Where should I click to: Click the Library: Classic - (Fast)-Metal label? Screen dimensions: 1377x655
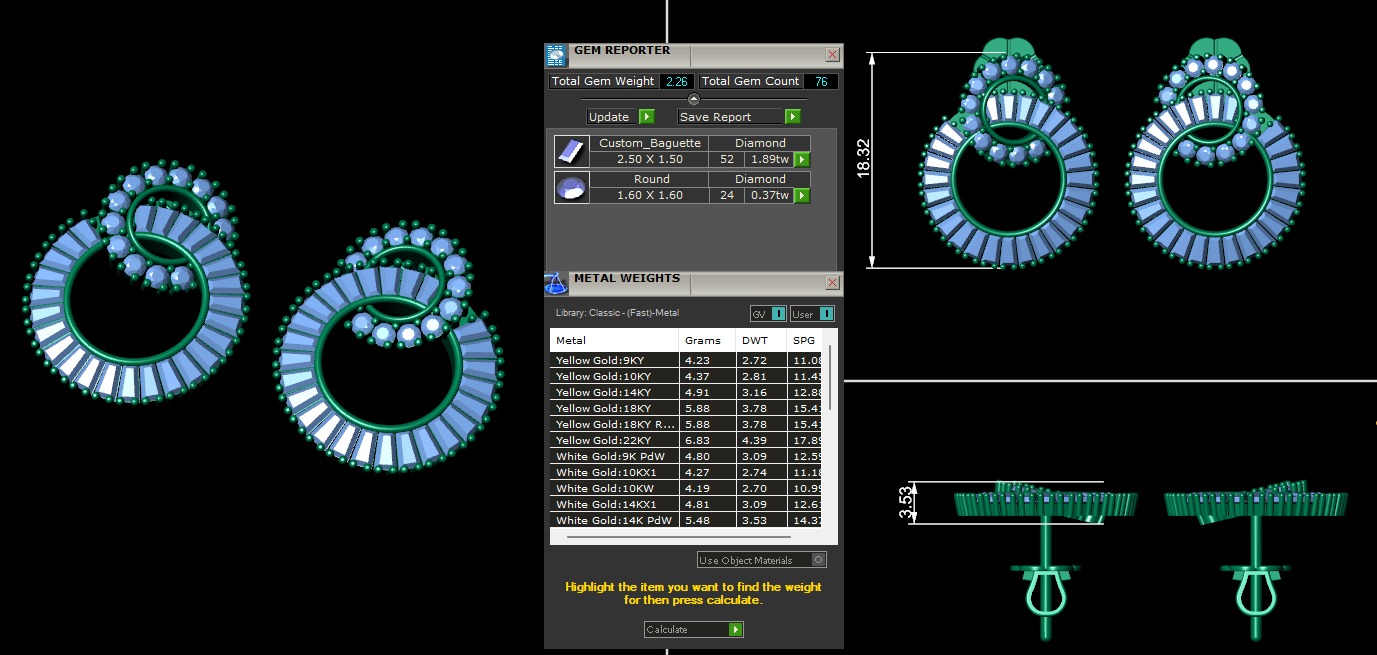pos(618,314)
